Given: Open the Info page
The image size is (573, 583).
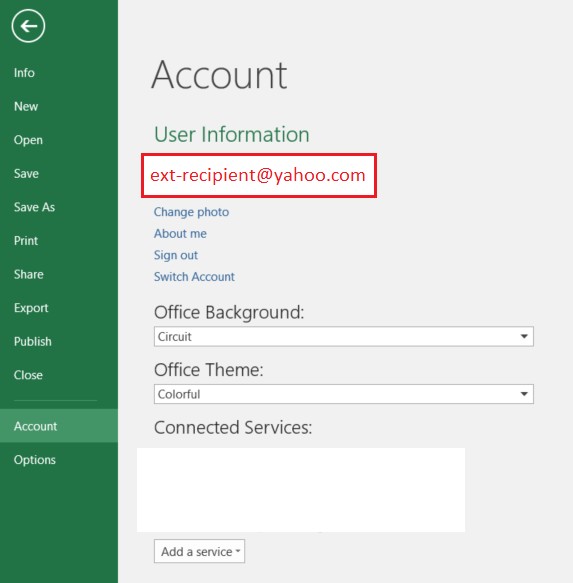Looking at the screenshot, I should click(x=24, y=73).
